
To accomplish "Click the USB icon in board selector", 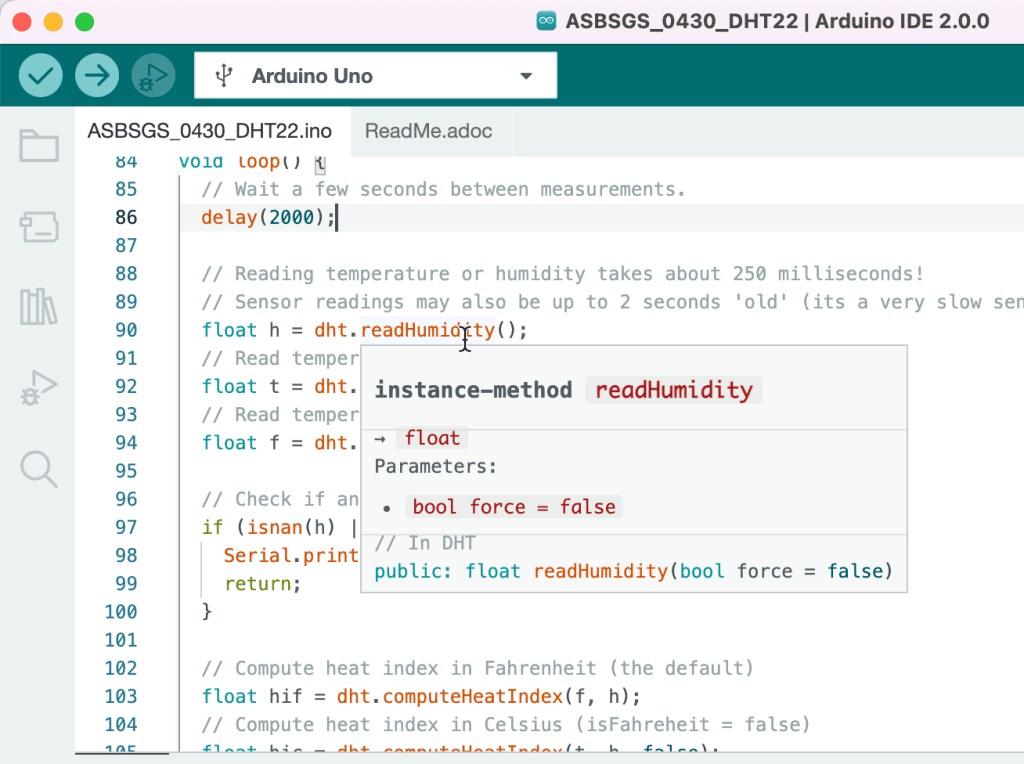I will [223, 76].
